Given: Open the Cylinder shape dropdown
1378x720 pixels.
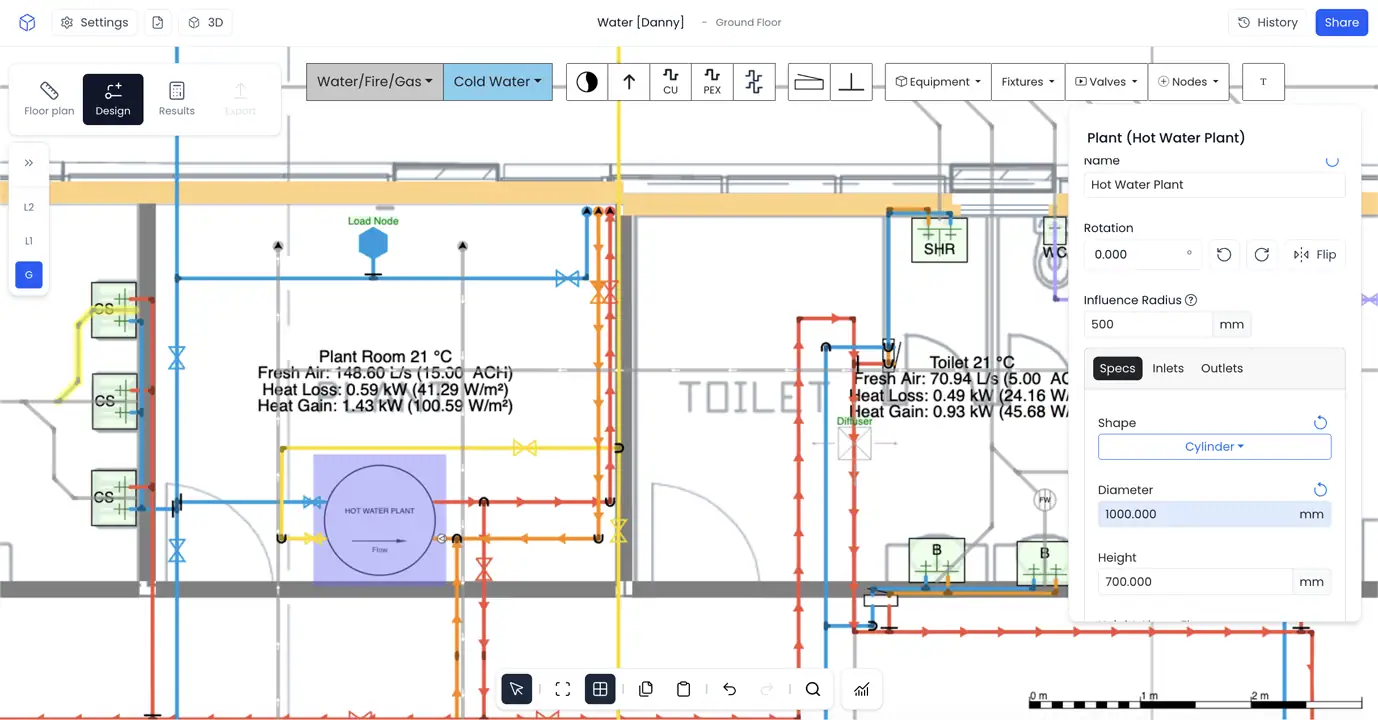Looking at the screenshot, I should [x=1214, y=447].
